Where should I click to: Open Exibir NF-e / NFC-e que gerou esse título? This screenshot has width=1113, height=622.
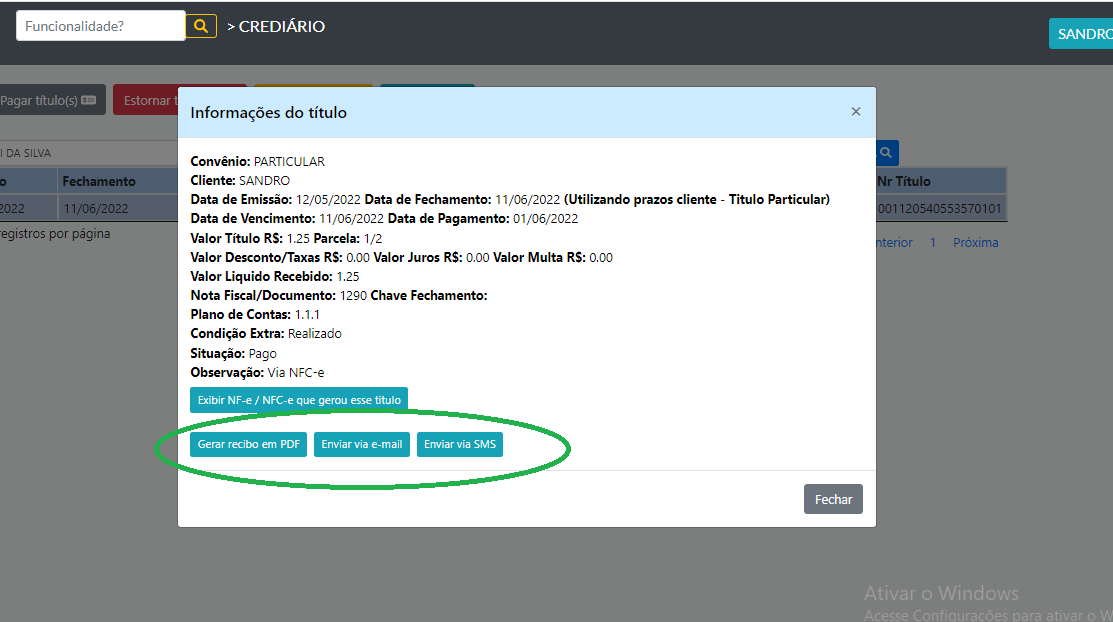[299, 400]
